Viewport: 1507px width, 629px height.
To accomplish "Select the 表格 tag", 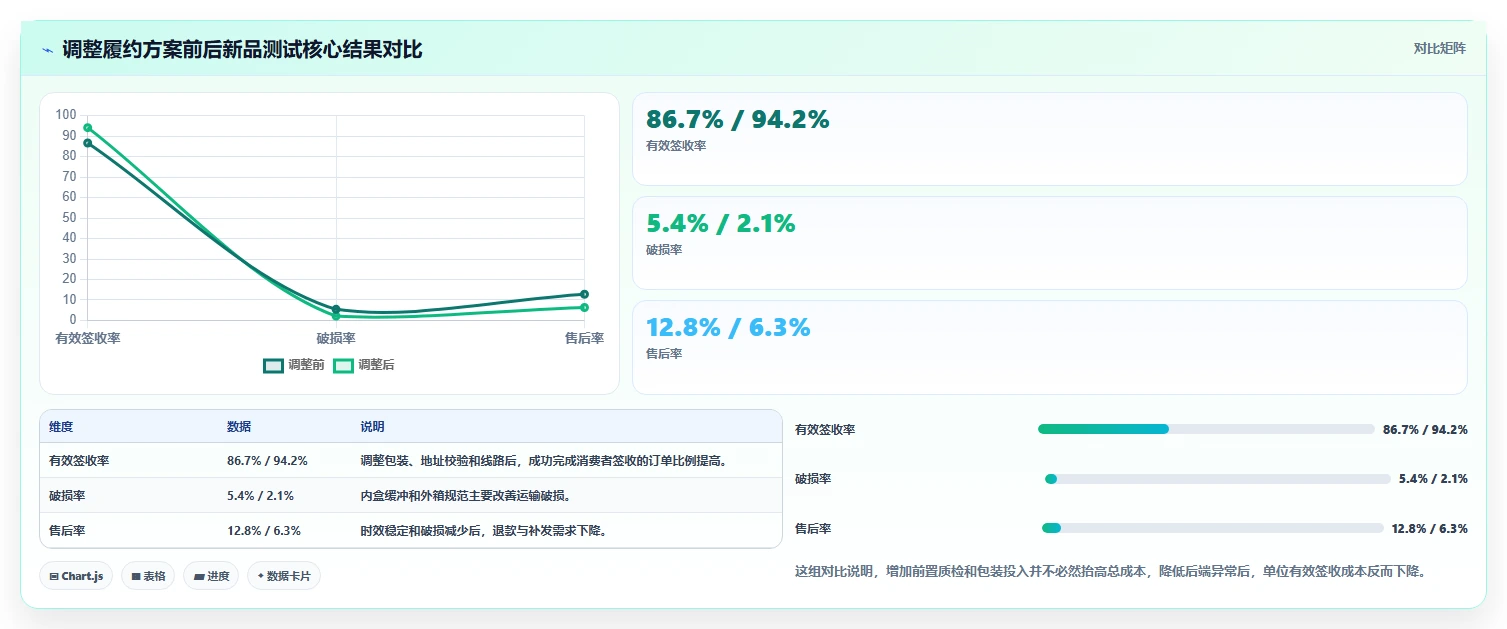I will (x=148, y=576).
